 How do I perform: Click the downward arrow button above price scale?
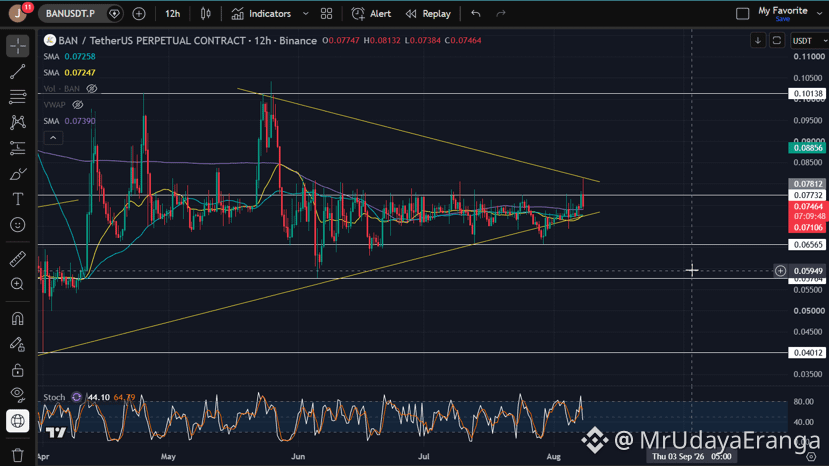(758, 41)
